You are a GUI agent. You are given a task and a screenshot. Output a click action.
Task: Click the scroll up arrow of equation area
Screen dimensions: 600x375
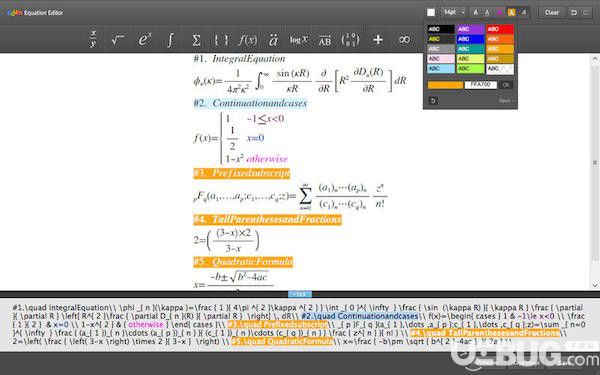595,59
